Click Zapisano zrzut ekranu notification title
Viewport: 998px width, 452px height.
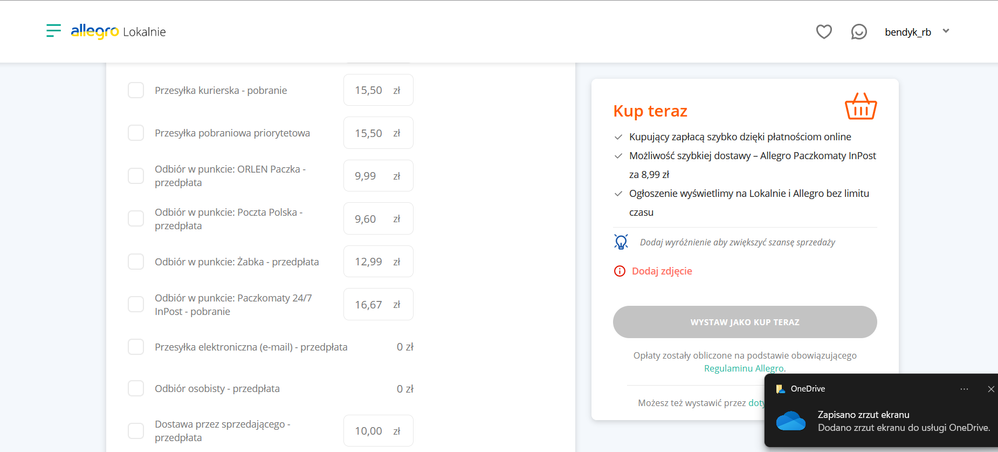[x=864, y=414]
